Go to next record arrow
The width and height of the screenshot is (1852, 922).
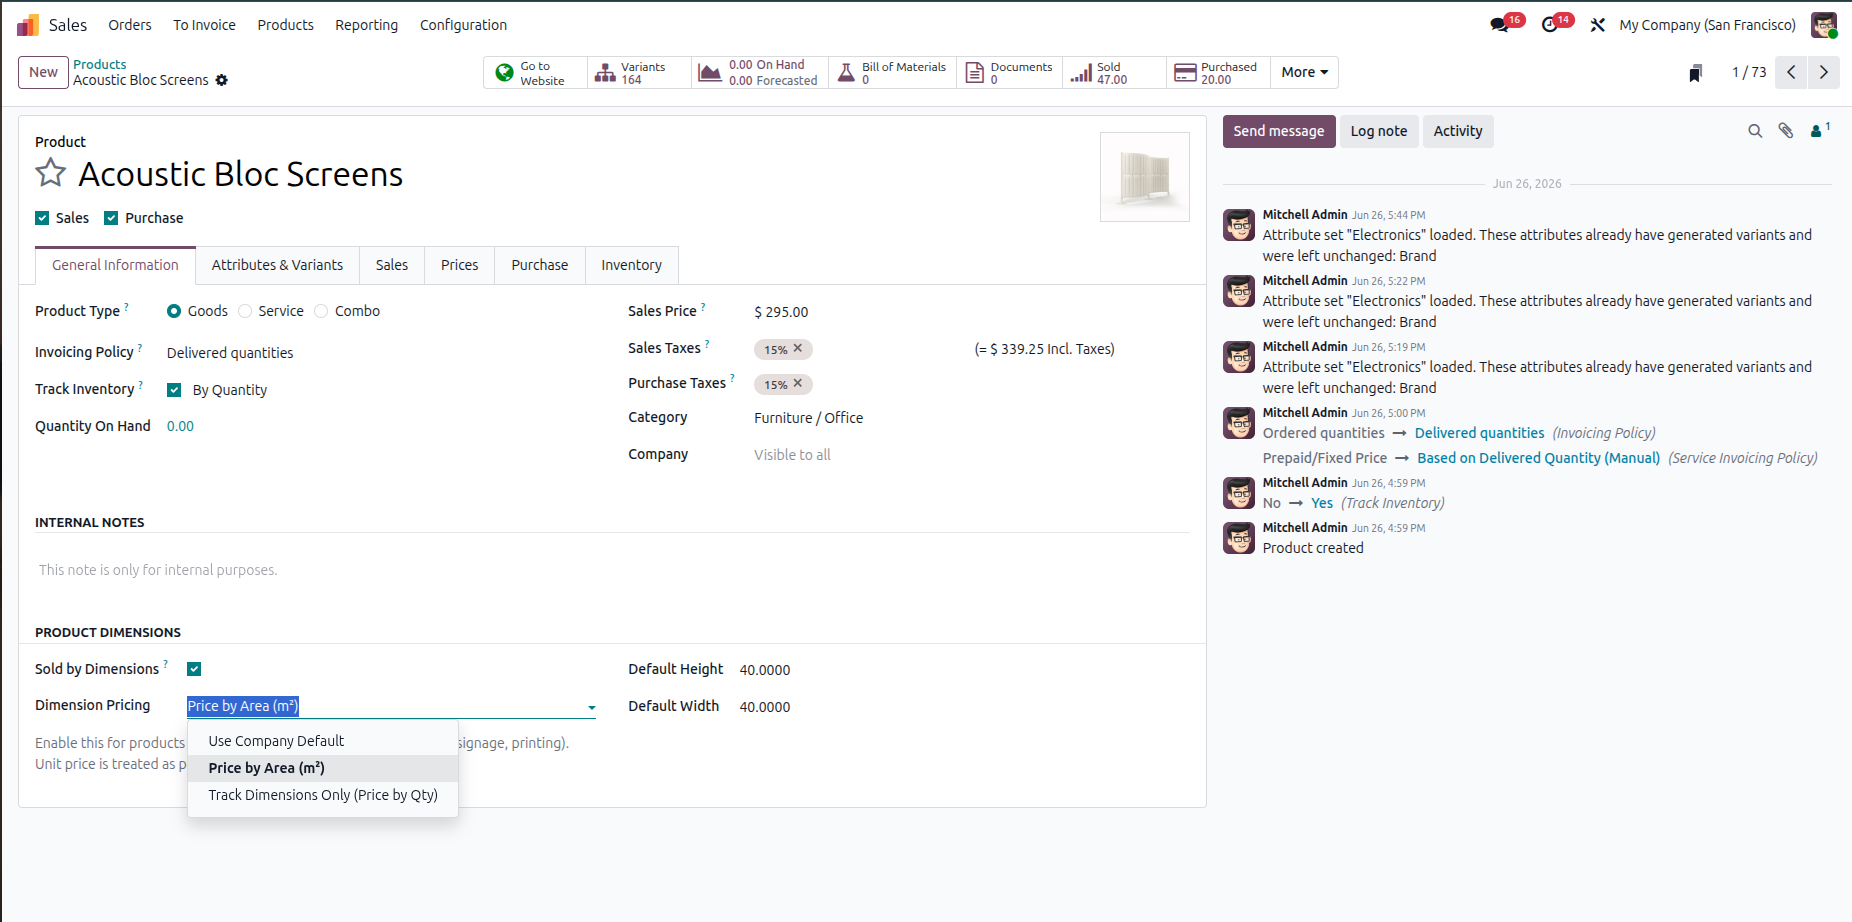click(1823, 72)
